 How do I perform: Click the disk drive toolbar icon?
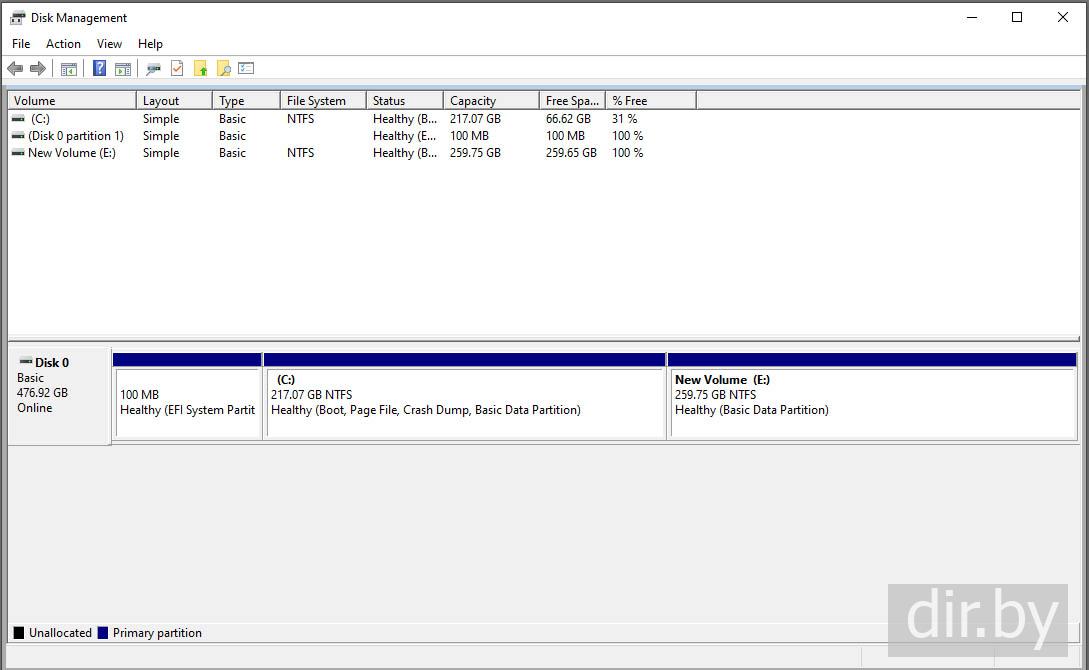tap(153, 69)
